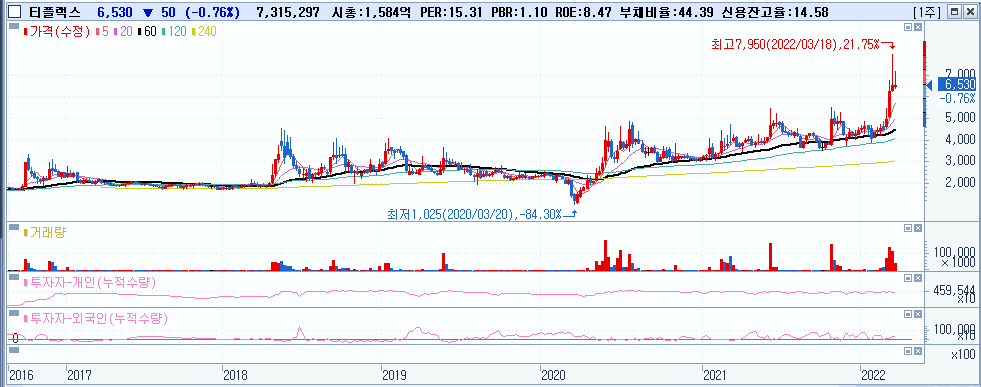This screenshot has width=981, height=387.
Task: Maximize the price chart panel
Action: click(x=908, y=27)
